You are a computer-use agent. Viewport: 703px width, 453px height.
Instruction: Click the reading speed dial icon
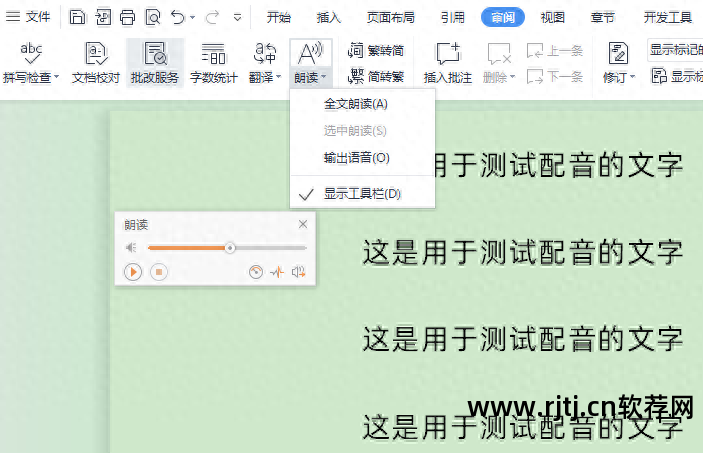(256, 272)
